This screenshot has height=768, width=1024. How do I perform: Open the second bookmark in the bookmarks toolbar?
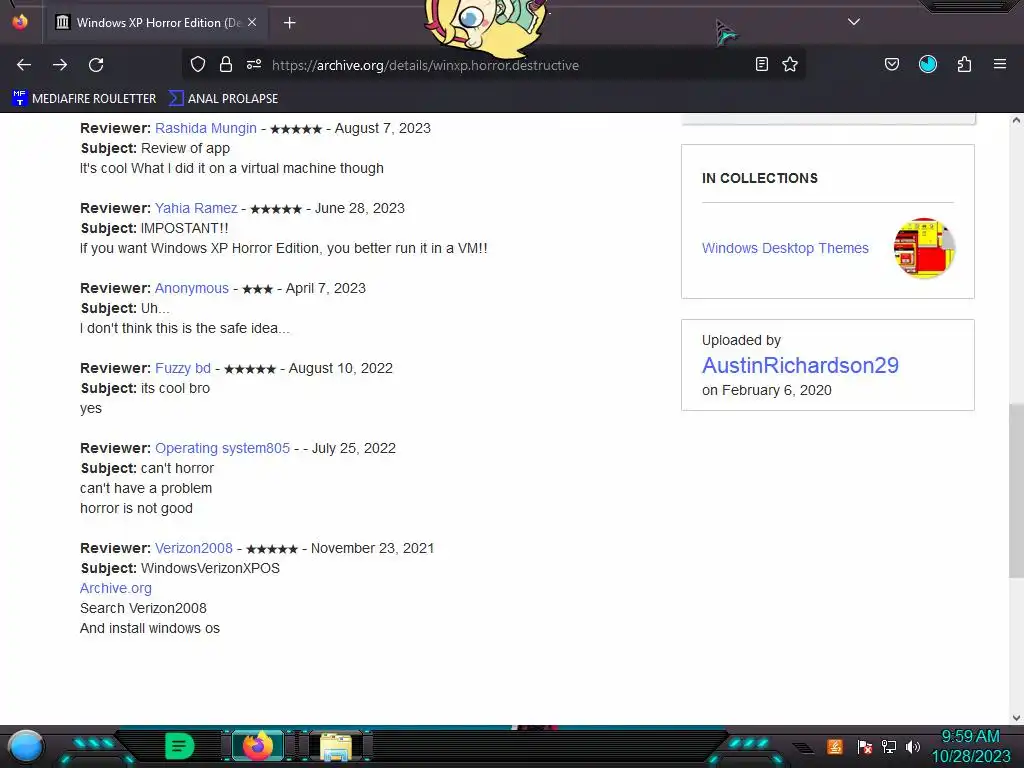(223, 99)
